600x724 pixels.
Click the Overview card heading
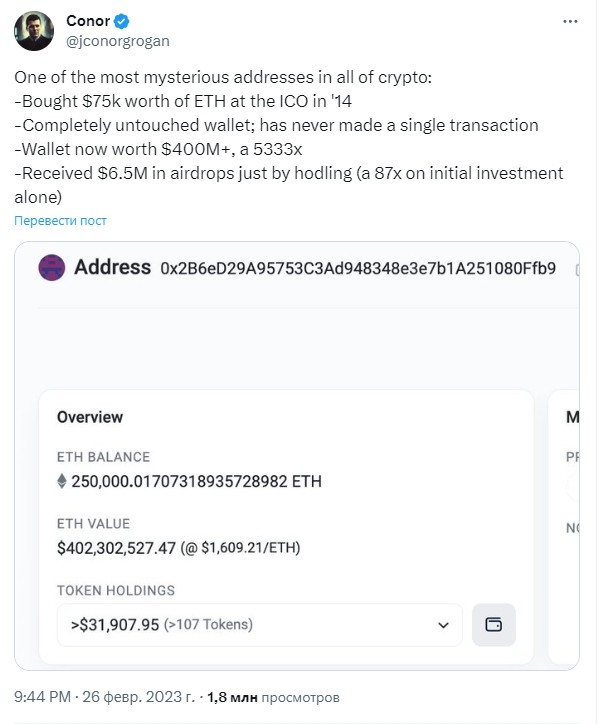pyautogui.click(x=90, y=417)
